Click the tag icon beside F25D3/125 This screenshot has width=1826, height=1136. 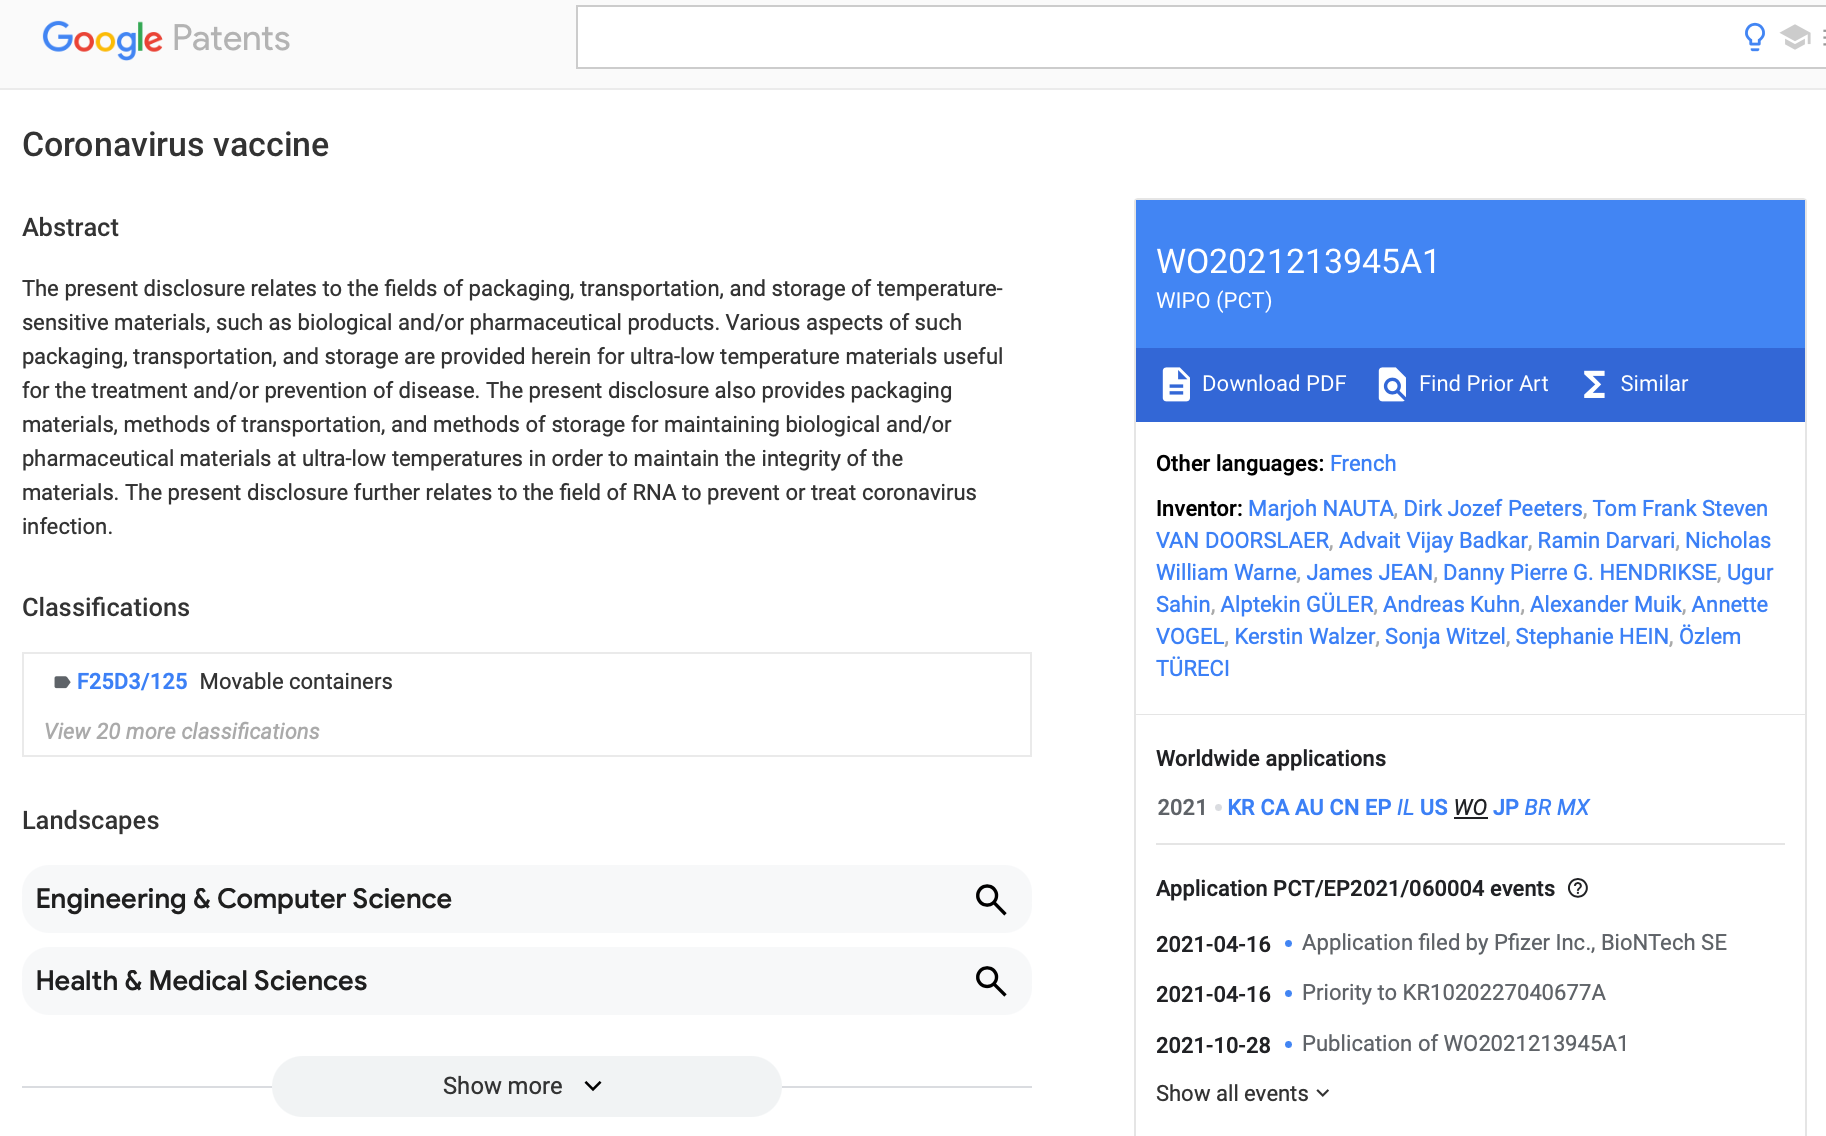click(x=62, y=682)
